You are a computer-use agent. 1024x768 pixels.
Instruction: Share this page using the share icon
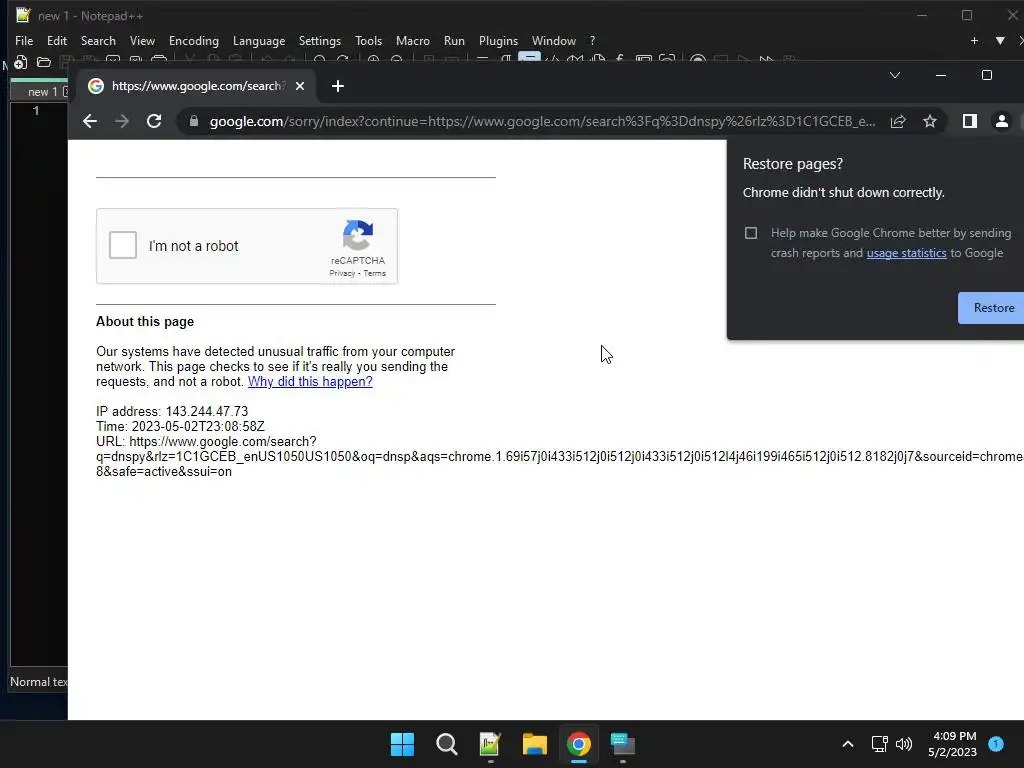point(898,121)
